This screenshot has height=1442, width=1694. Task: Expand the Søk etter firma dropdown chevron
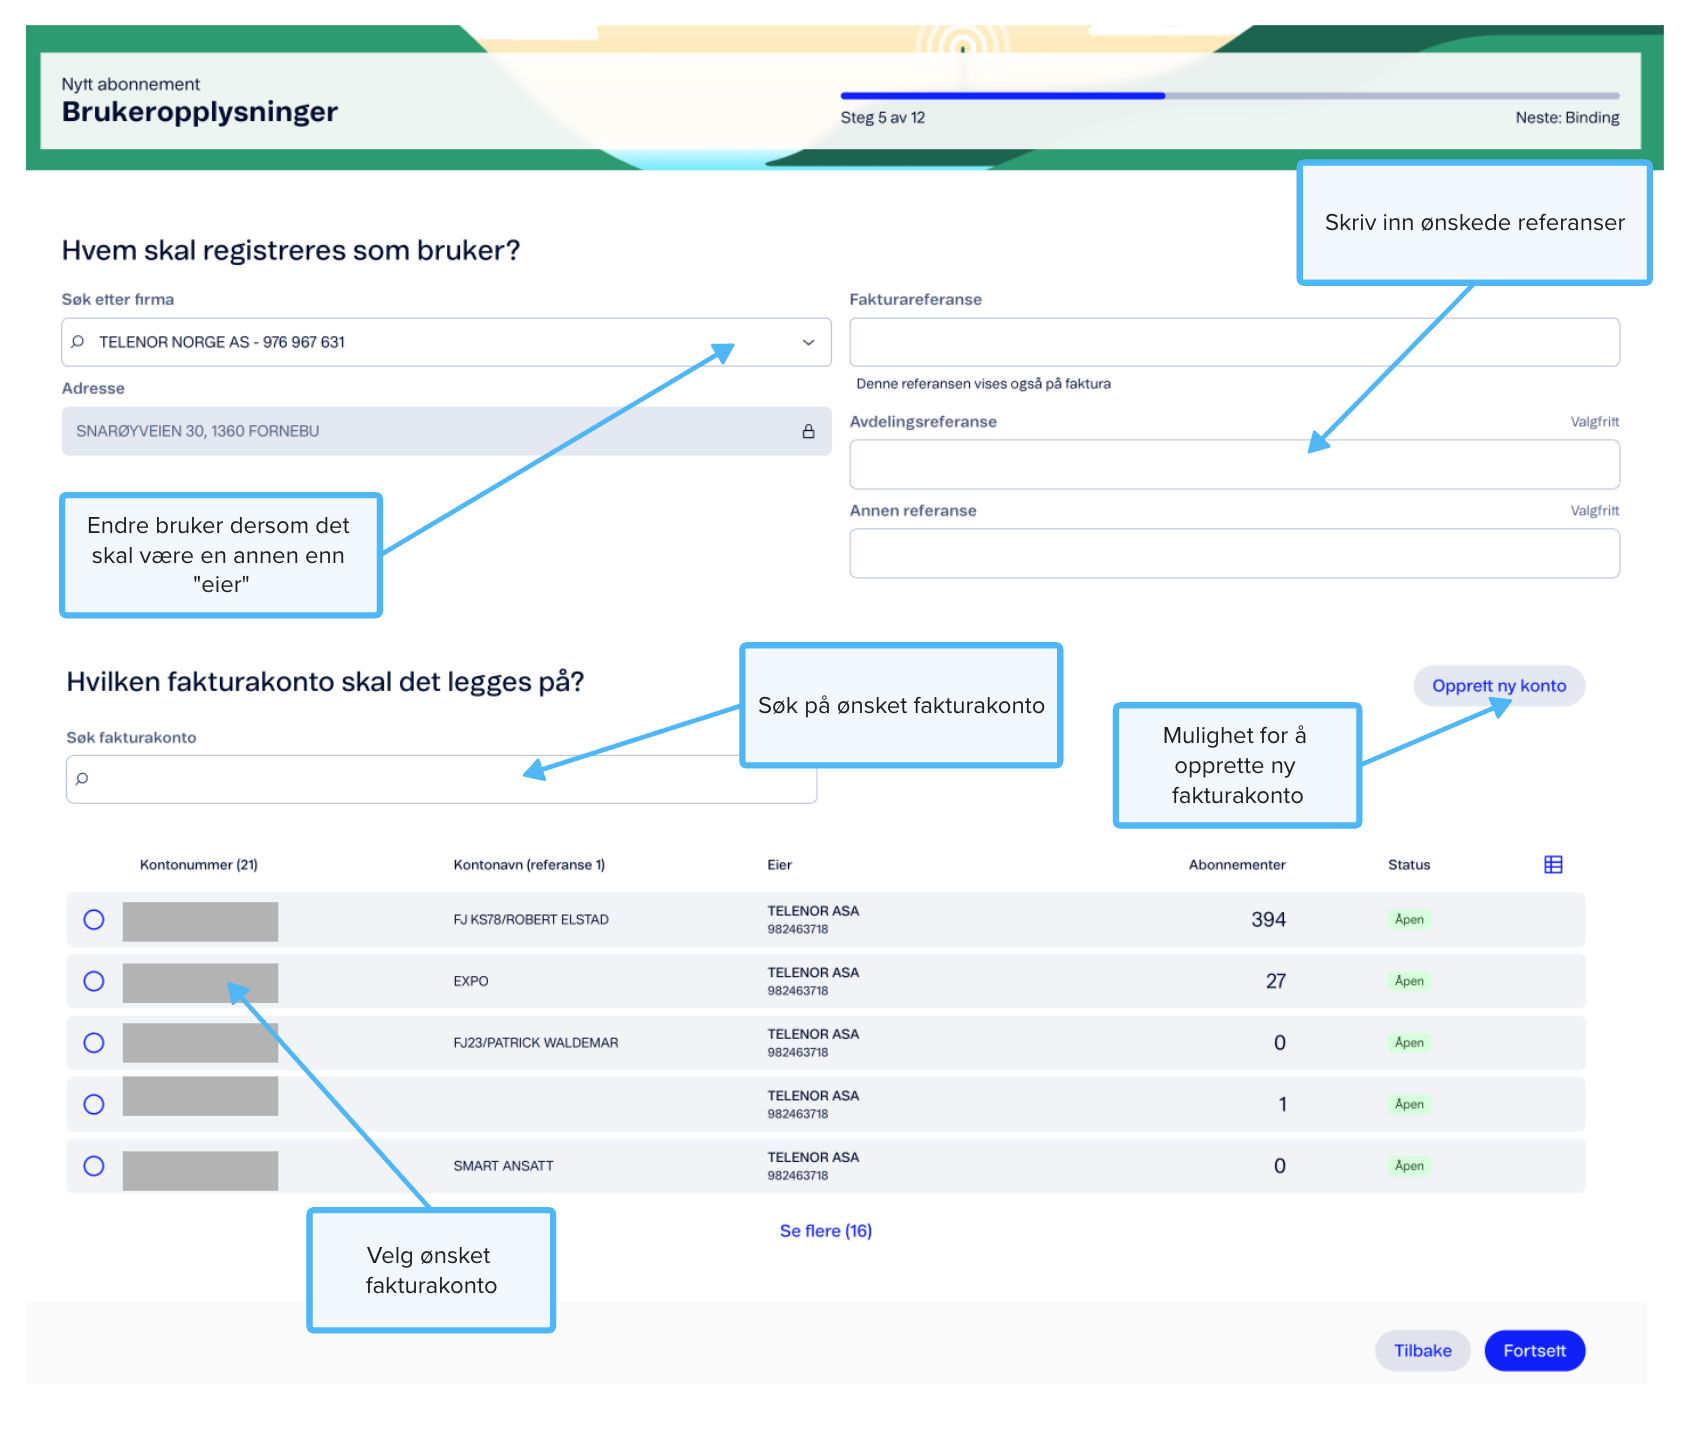[x=808, y=342]
